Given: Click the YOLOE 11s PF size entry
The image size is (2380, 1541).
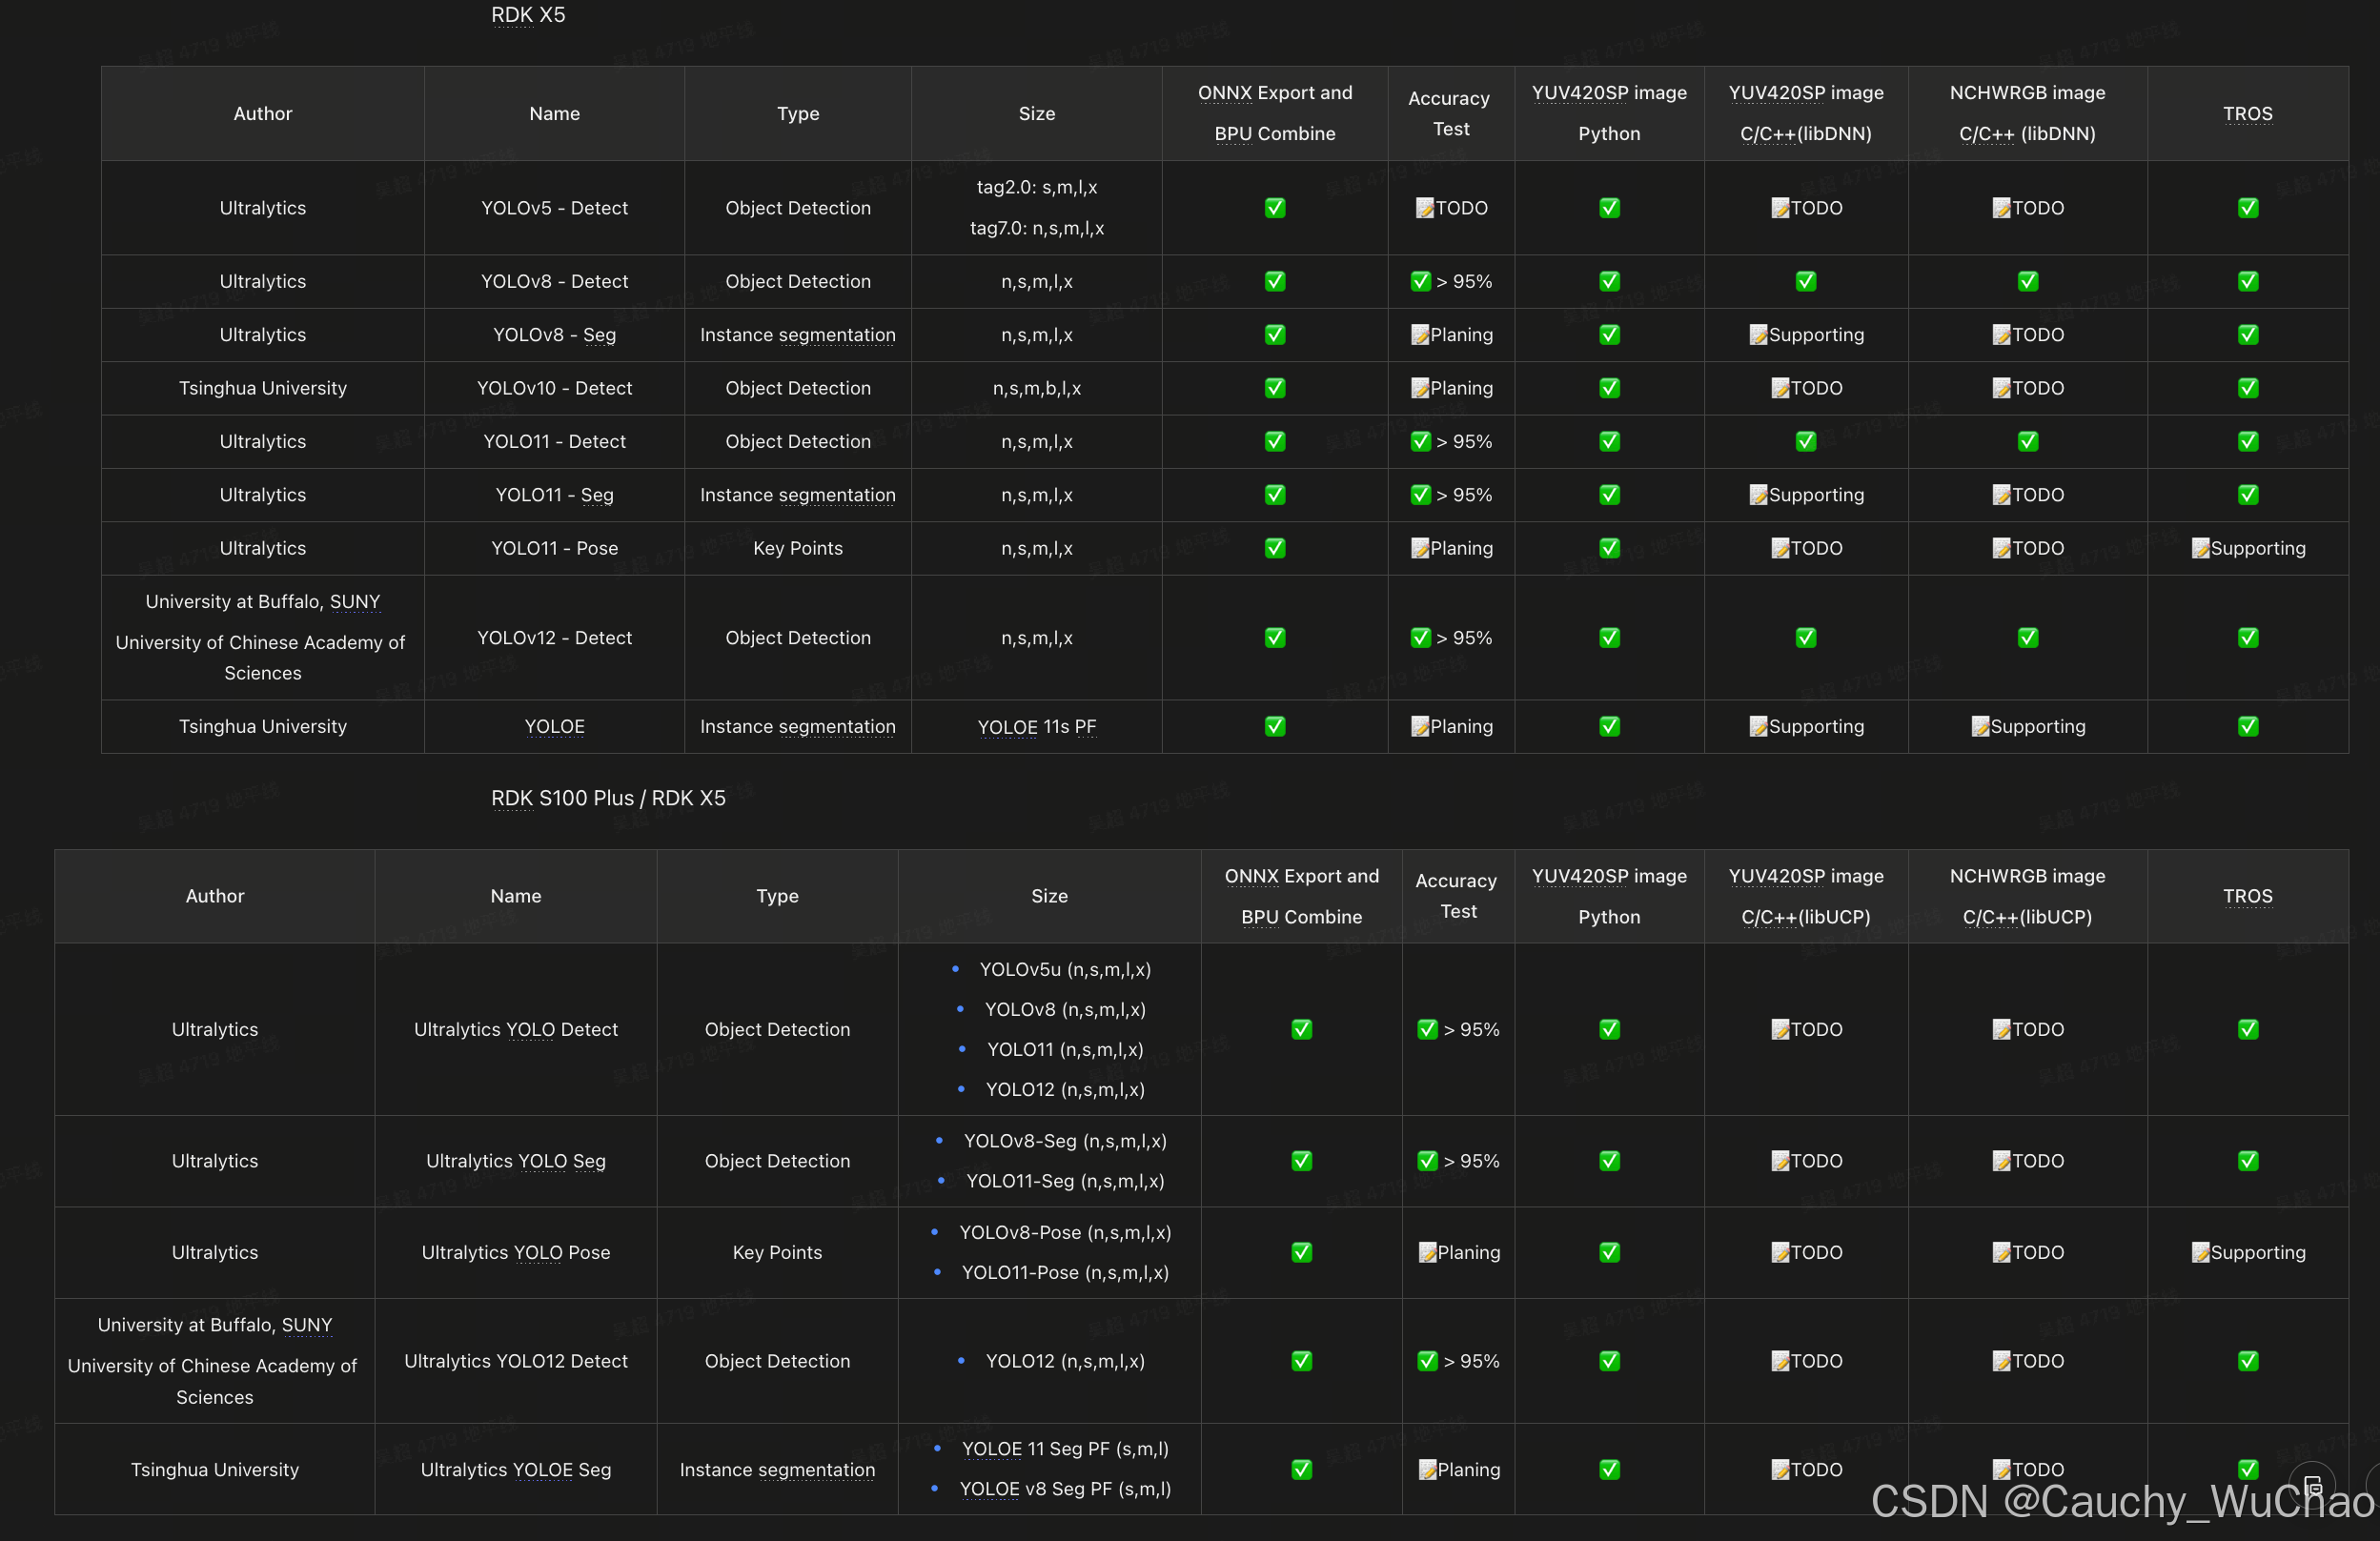Looking at the screenshot, I should [x=1036, y=727].
